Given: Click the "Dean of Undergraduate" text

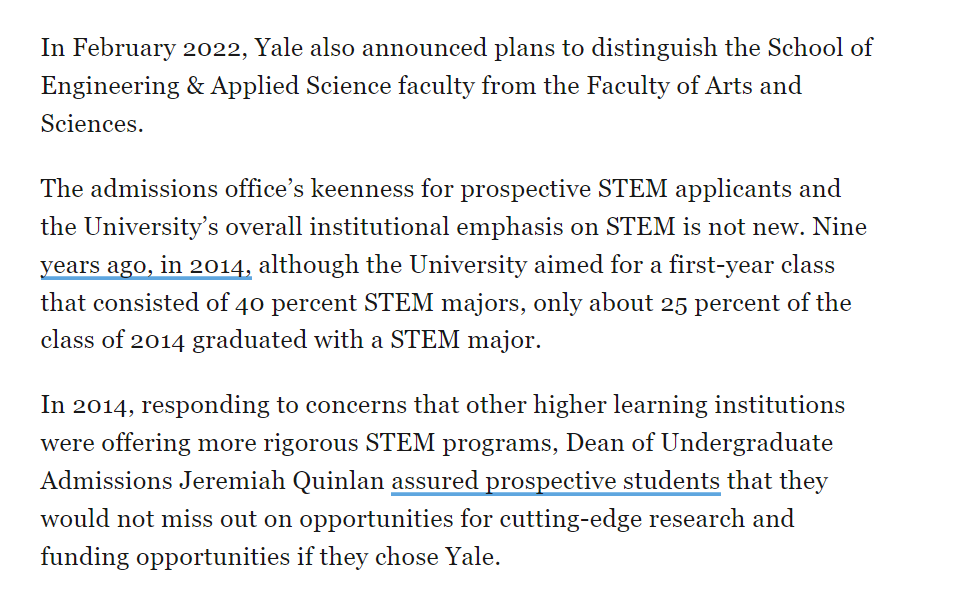Looking at the screenshot, I should [699, 443].
